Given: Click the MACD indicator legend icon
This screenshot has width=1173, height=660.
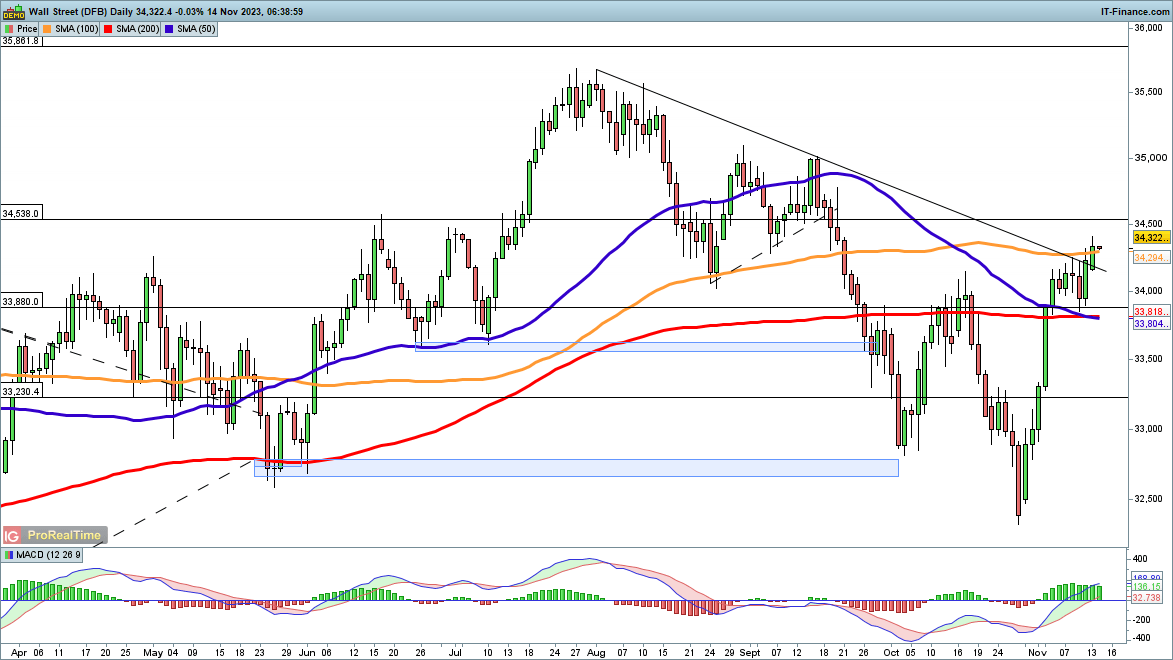Looking at the screenshot, I should [x=8, y=555].
